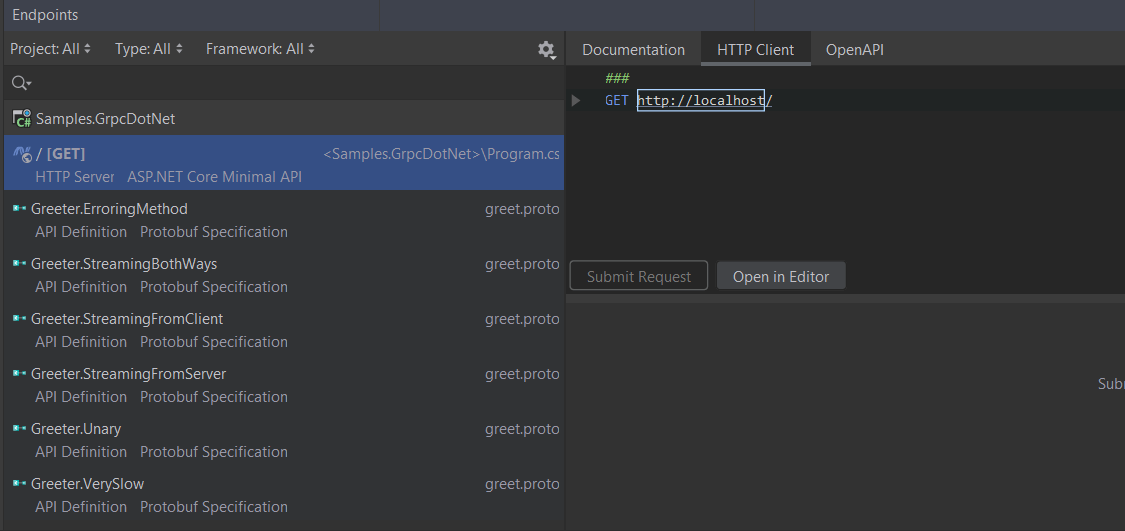Click the HTTP globe icon of the / [GET] endpoint
Screen dimensions: 1125x531
[22, 154]
